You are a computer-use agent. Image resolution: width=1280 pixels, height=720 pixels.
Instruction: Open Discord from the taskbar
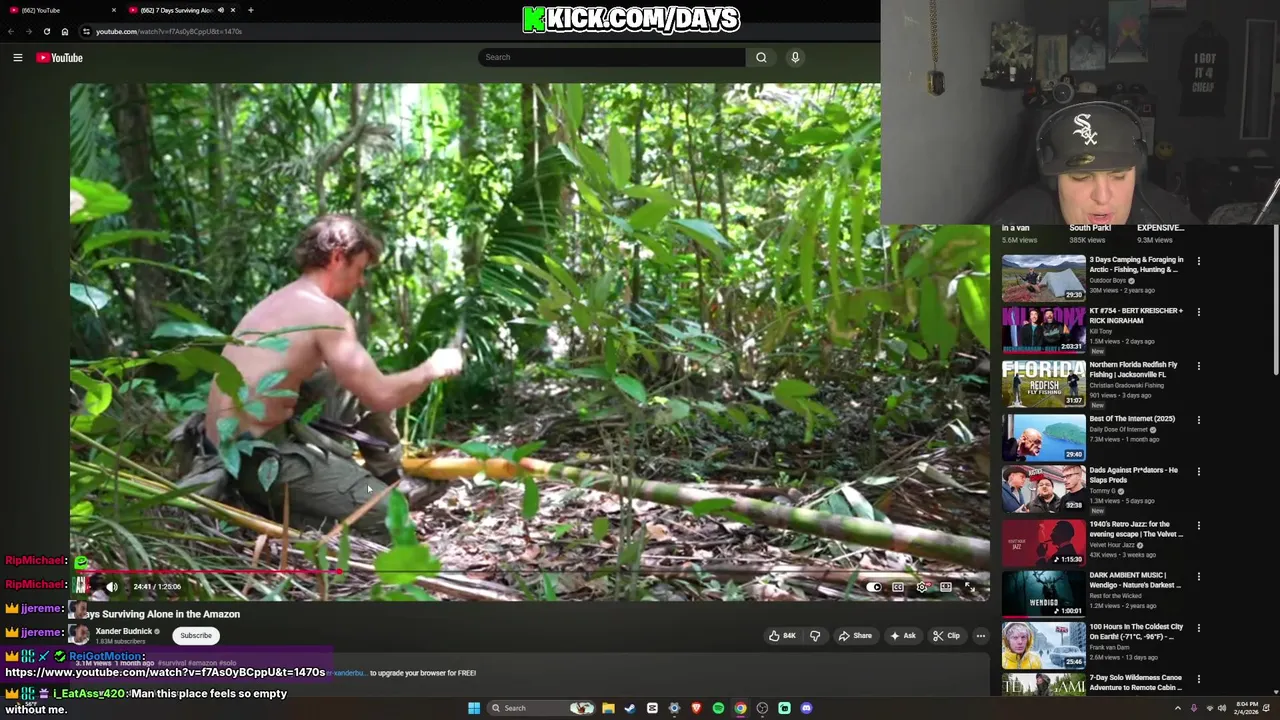806,708
